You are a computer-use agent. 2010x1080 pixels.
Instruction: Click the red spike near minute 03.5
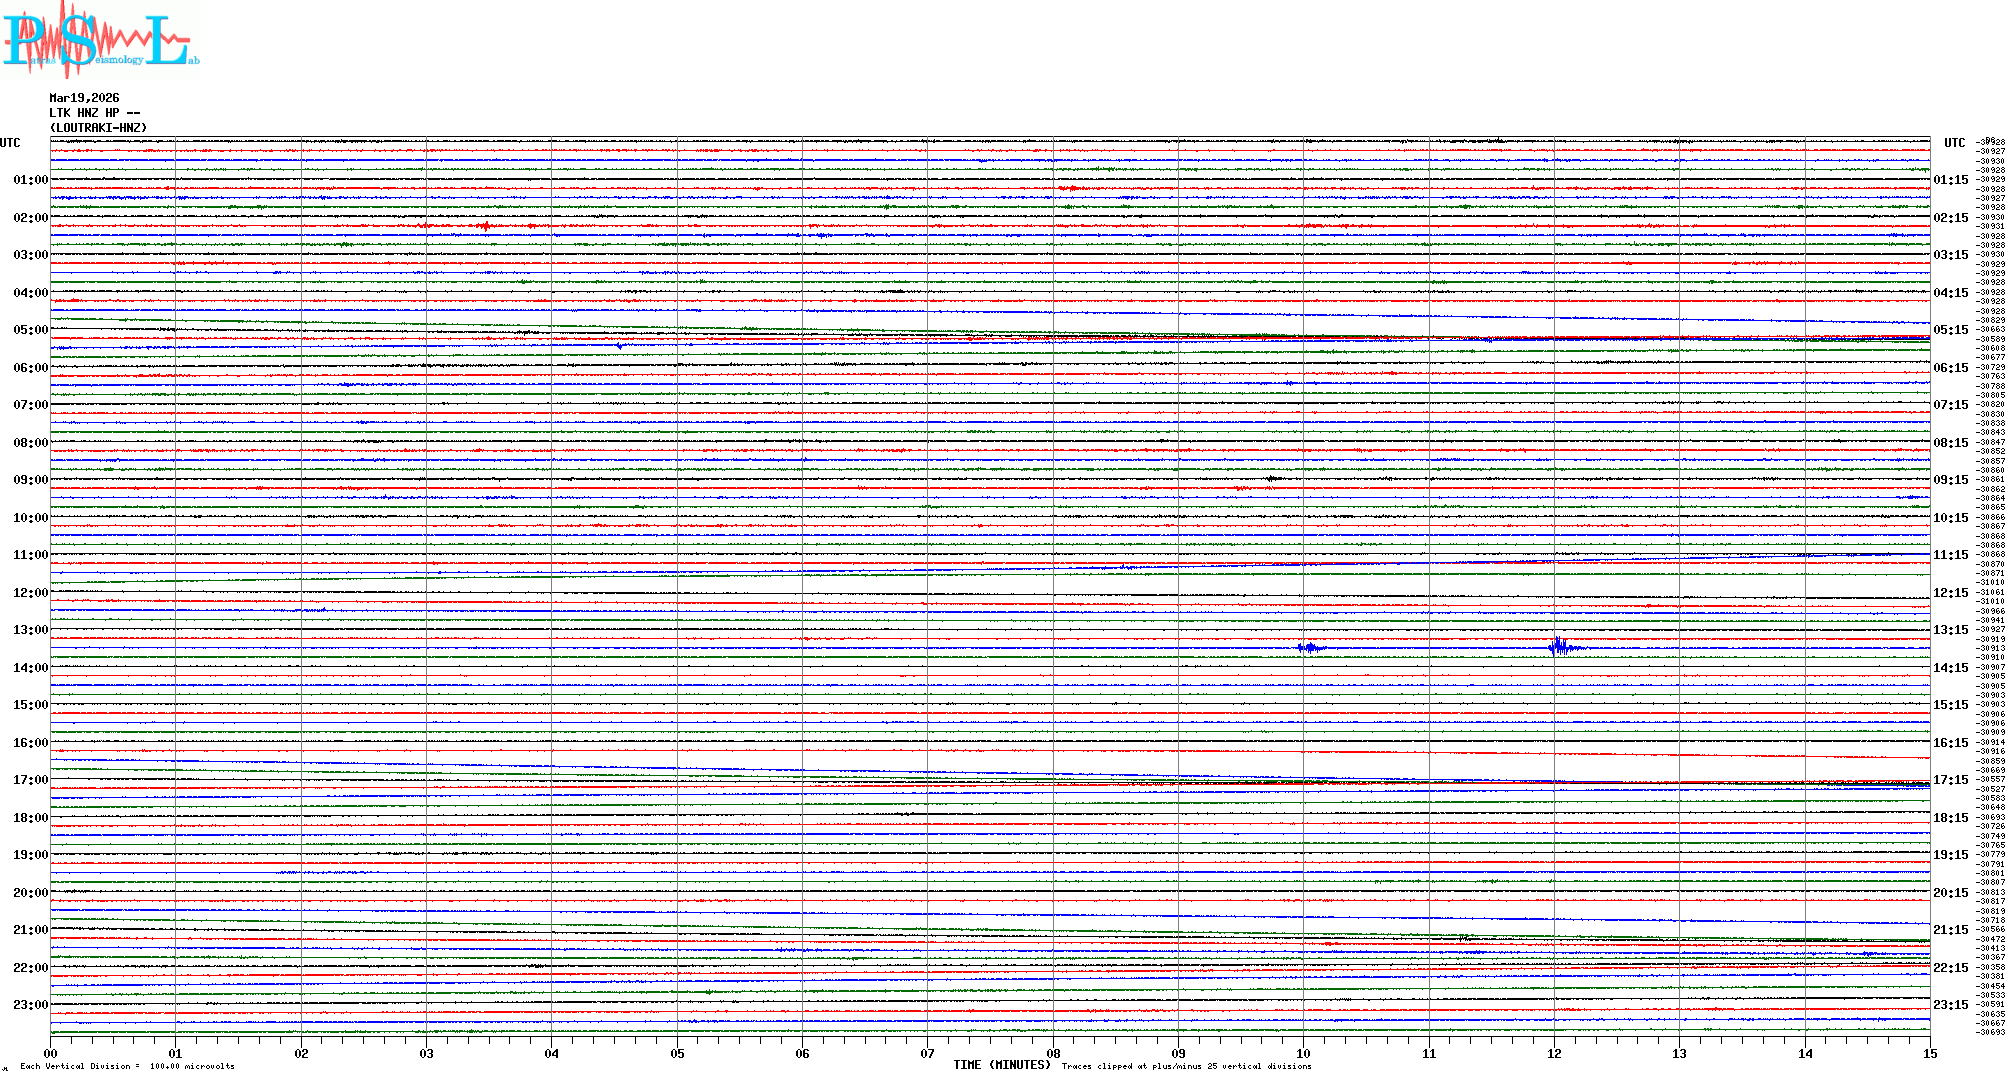(x=486, y=226)
